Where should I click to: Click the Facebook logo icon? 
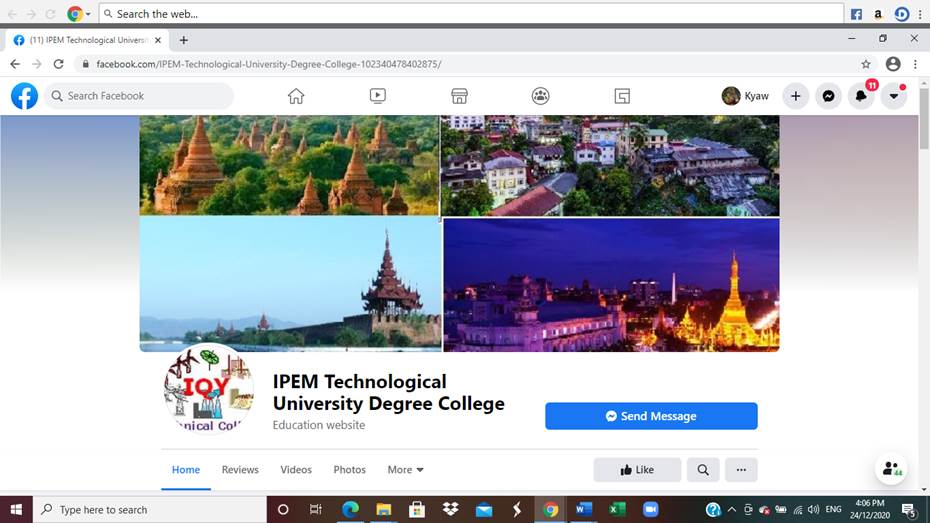tap(24, 96)
